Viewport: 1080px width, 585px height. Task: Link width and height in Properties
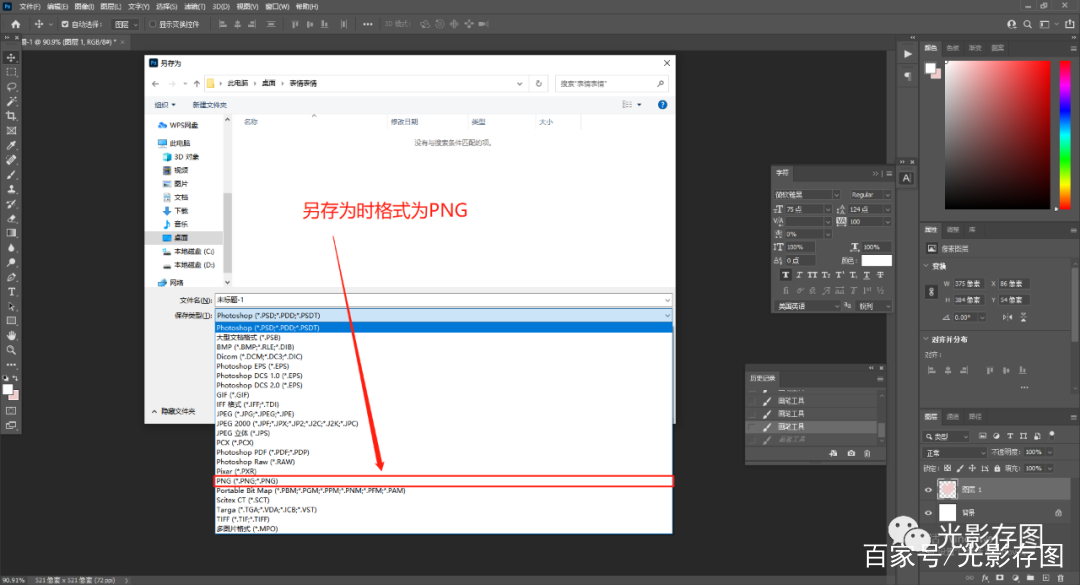931,291
